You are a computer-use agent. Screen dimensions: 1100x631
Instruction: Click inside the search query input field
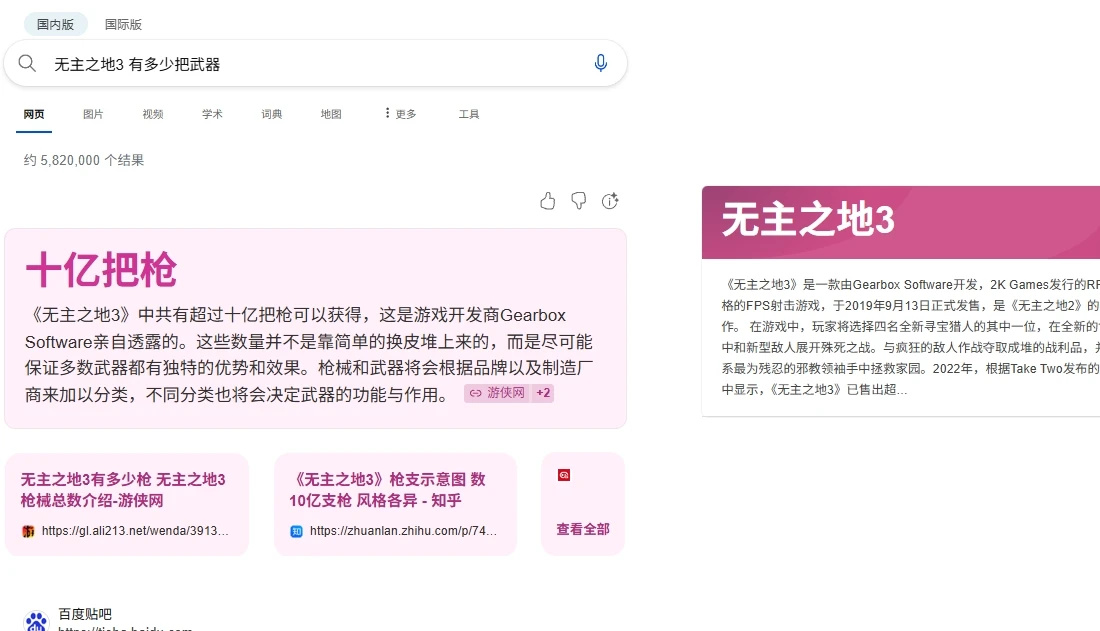point(316,64)
